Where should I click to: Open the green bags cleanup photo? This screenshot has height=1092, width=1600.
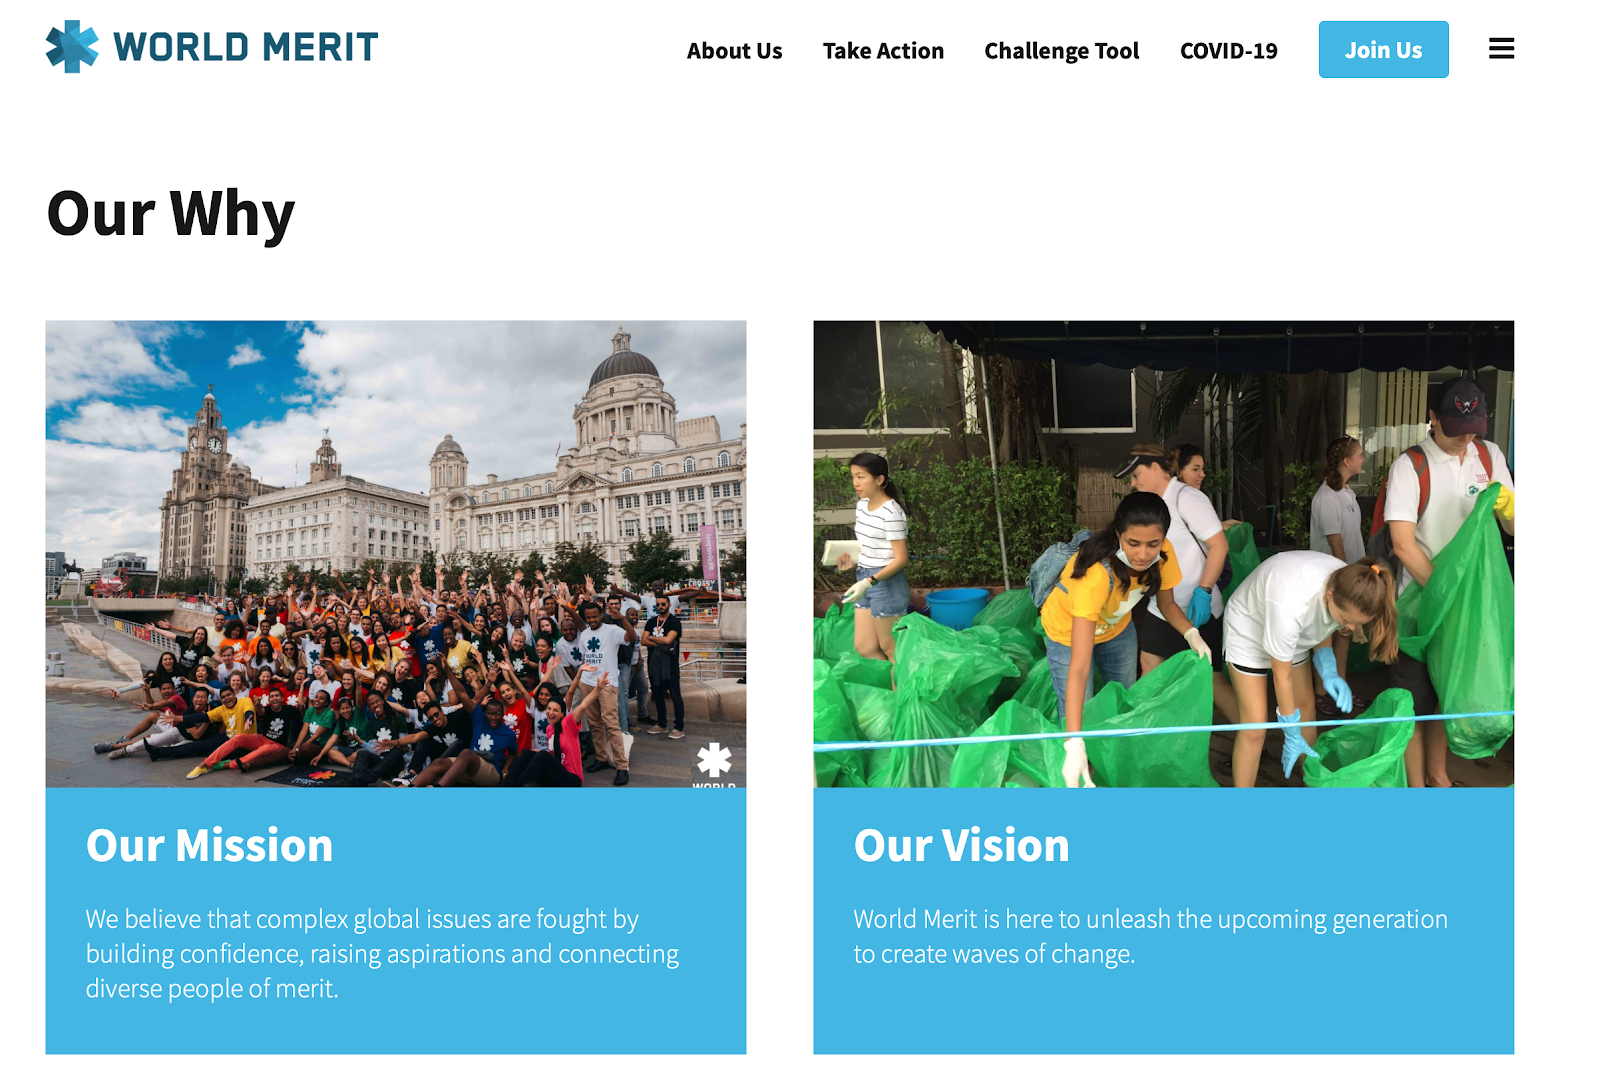(1163, 554)
